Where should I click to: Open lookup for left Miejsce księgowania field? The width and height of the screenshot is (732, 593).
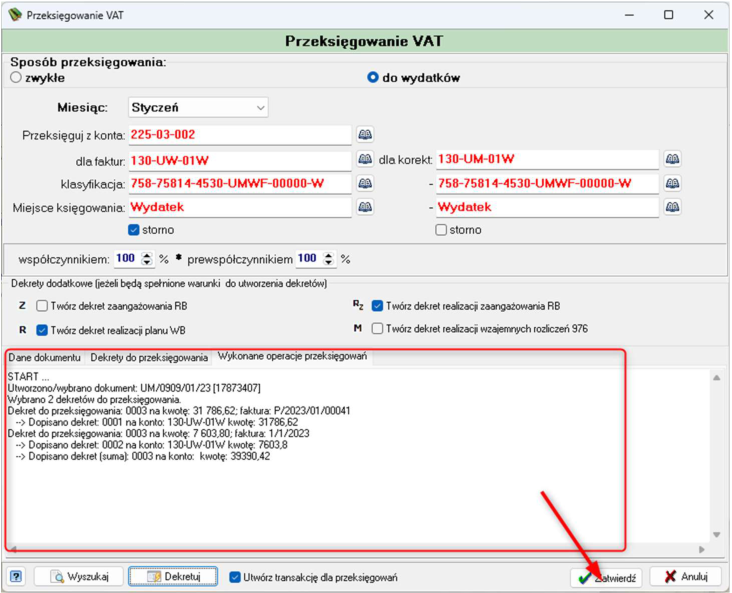[365, 207]
